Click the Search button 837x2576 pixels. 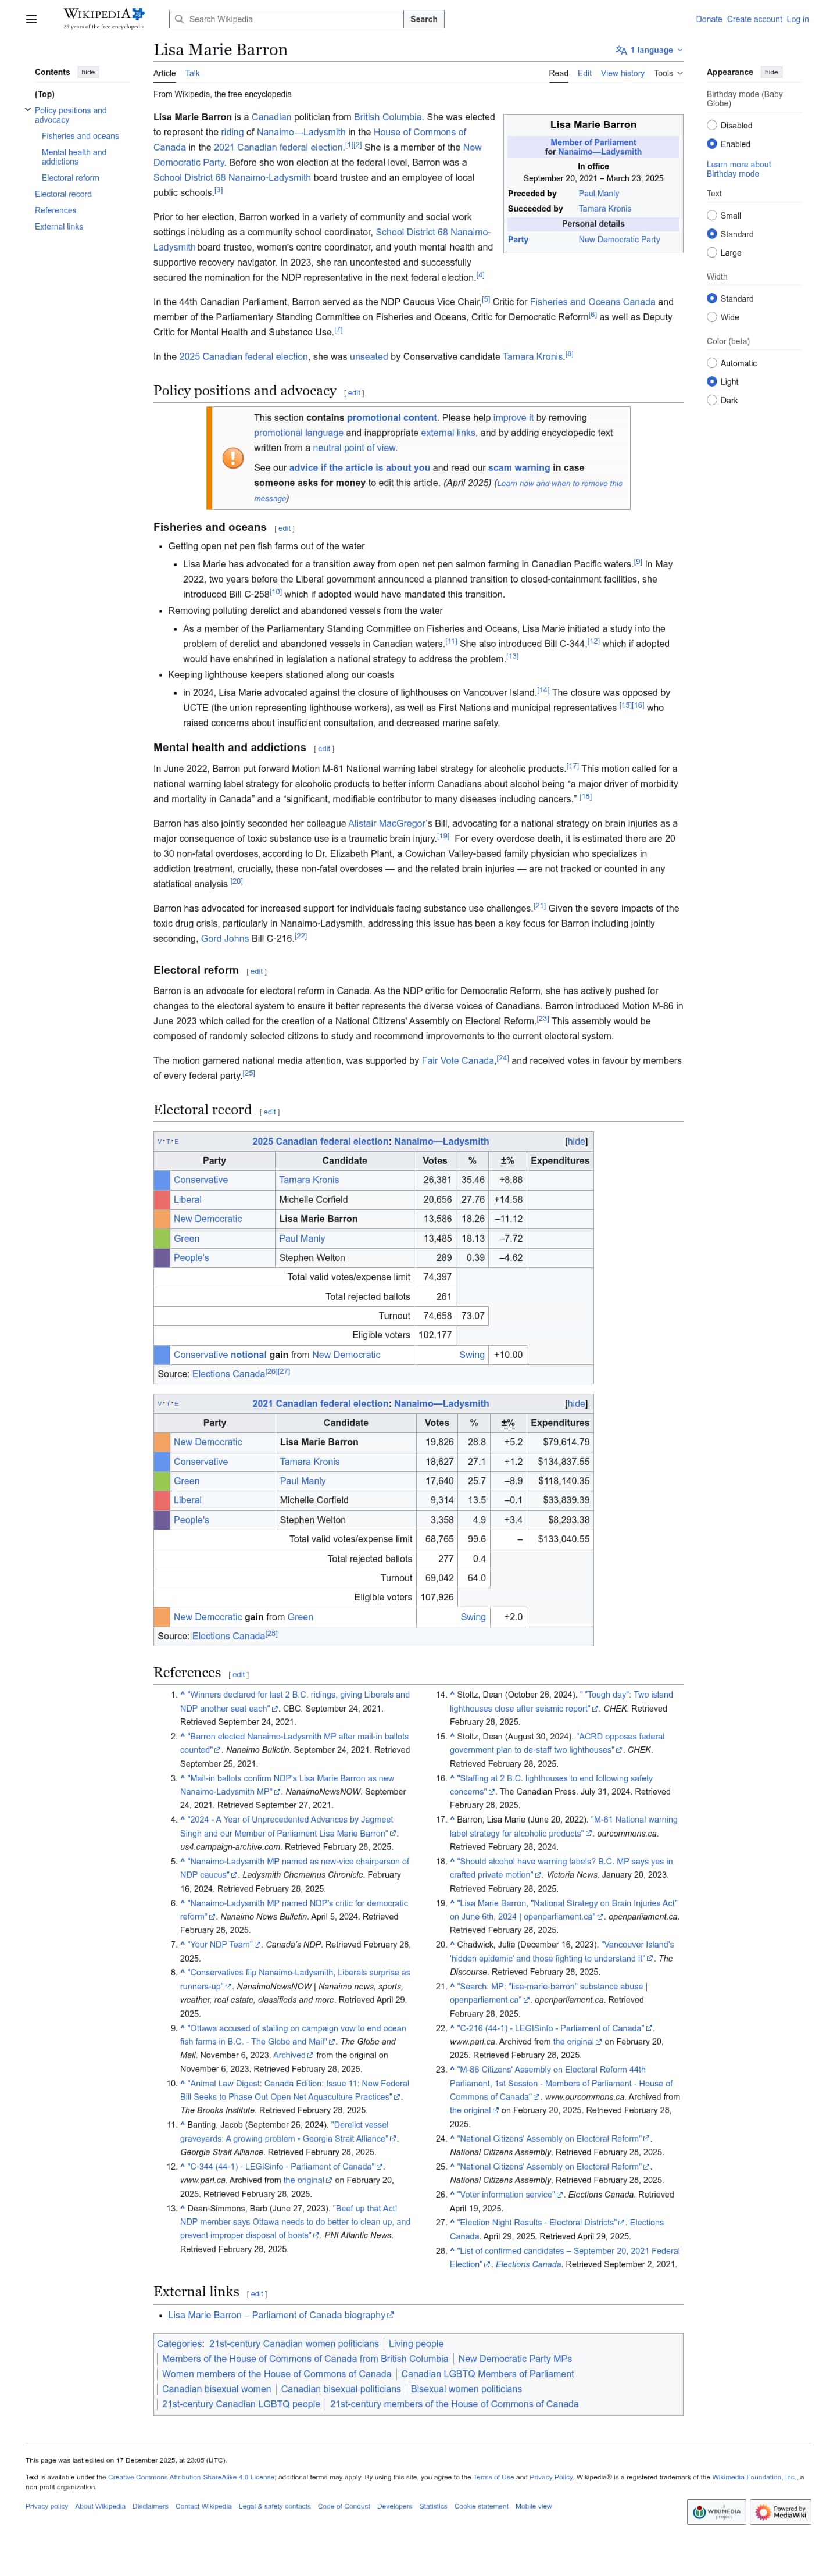424,19
